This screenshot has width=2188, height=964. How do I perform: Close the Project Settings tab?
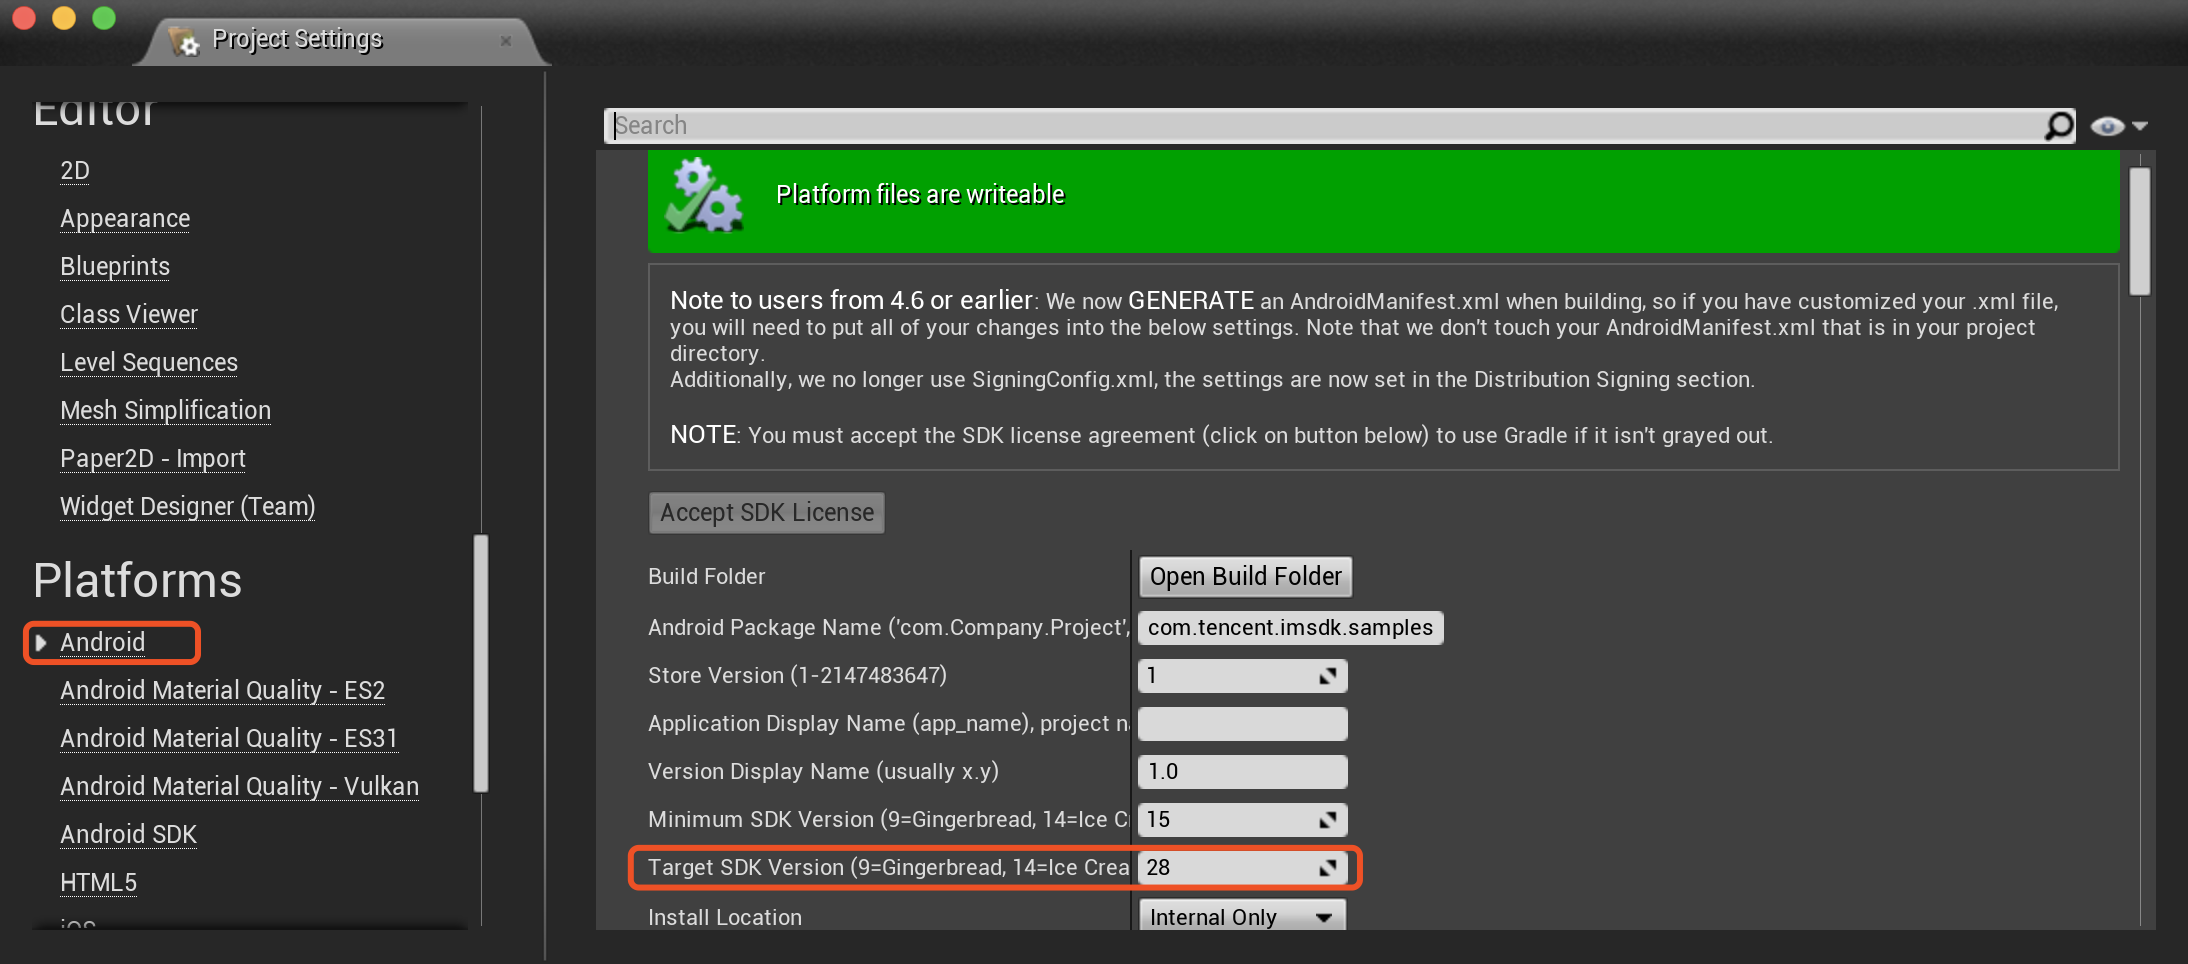point(506,41)
